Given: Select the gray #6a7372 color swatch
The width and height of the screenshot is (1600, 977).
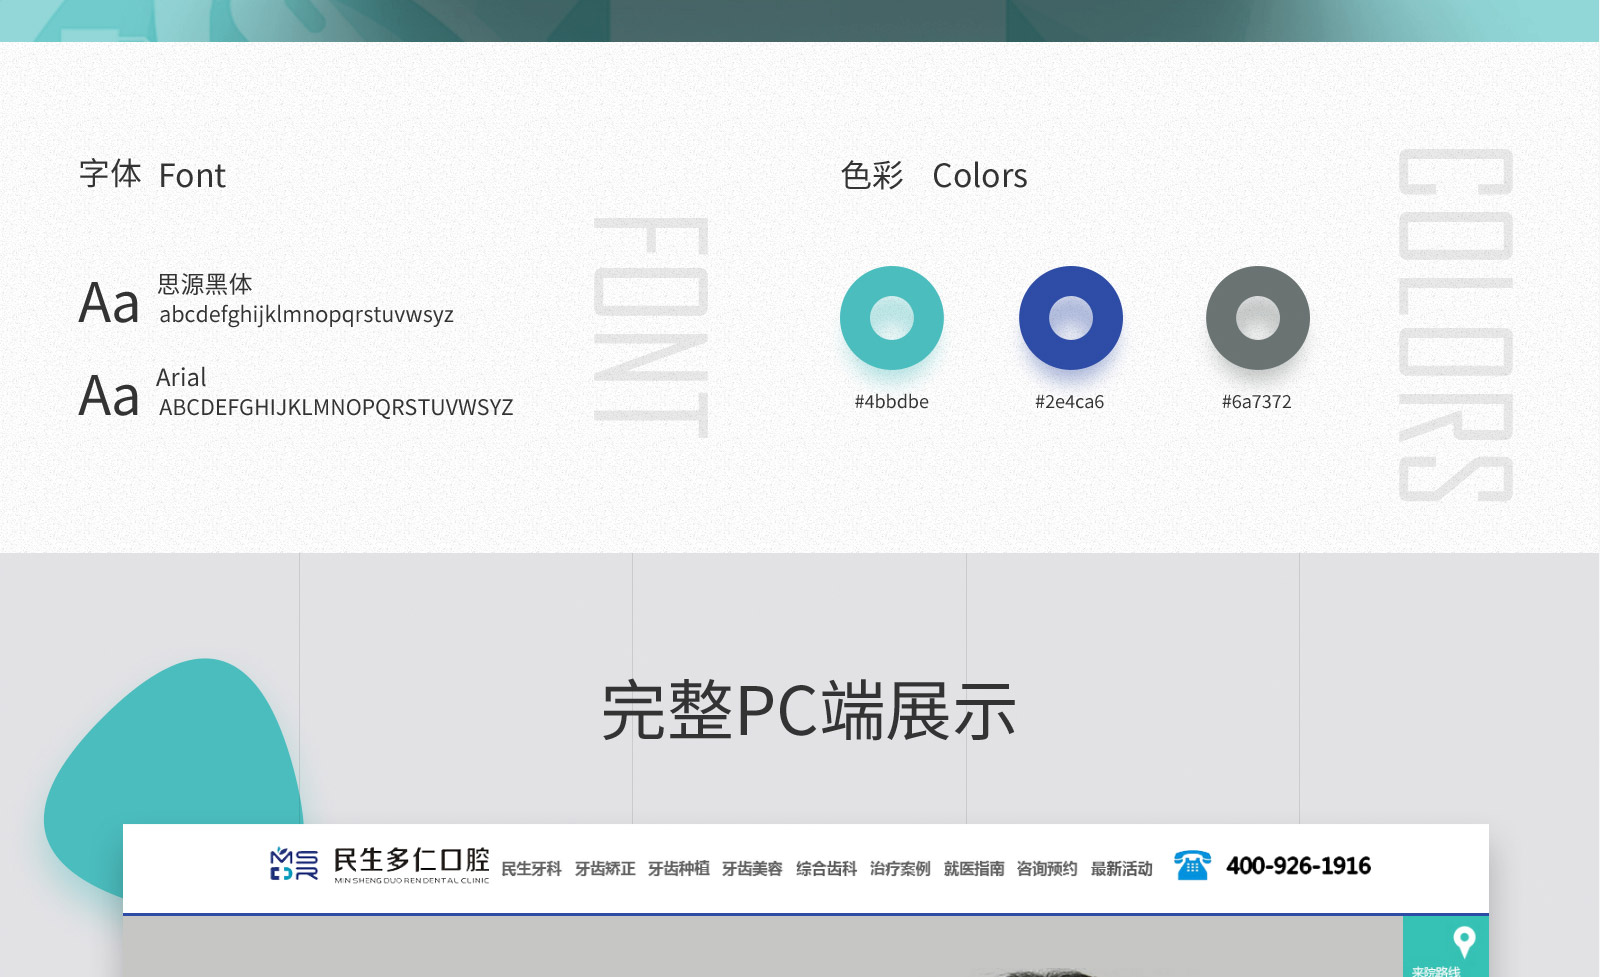Looking at the screenshot, I should (1257, 318).
